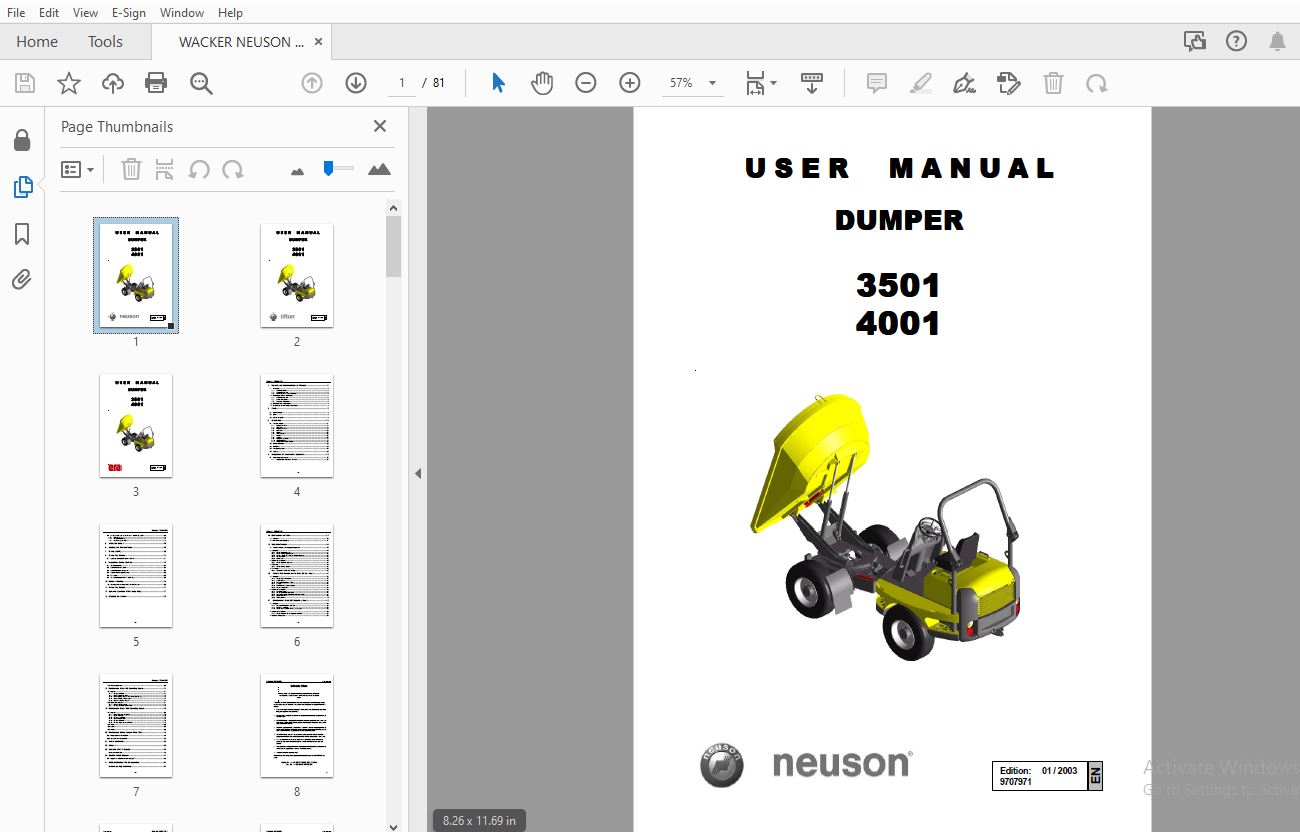Switch to the Tools tab
This screenshot has height=832, width=1300.
(x=105, y=41)
